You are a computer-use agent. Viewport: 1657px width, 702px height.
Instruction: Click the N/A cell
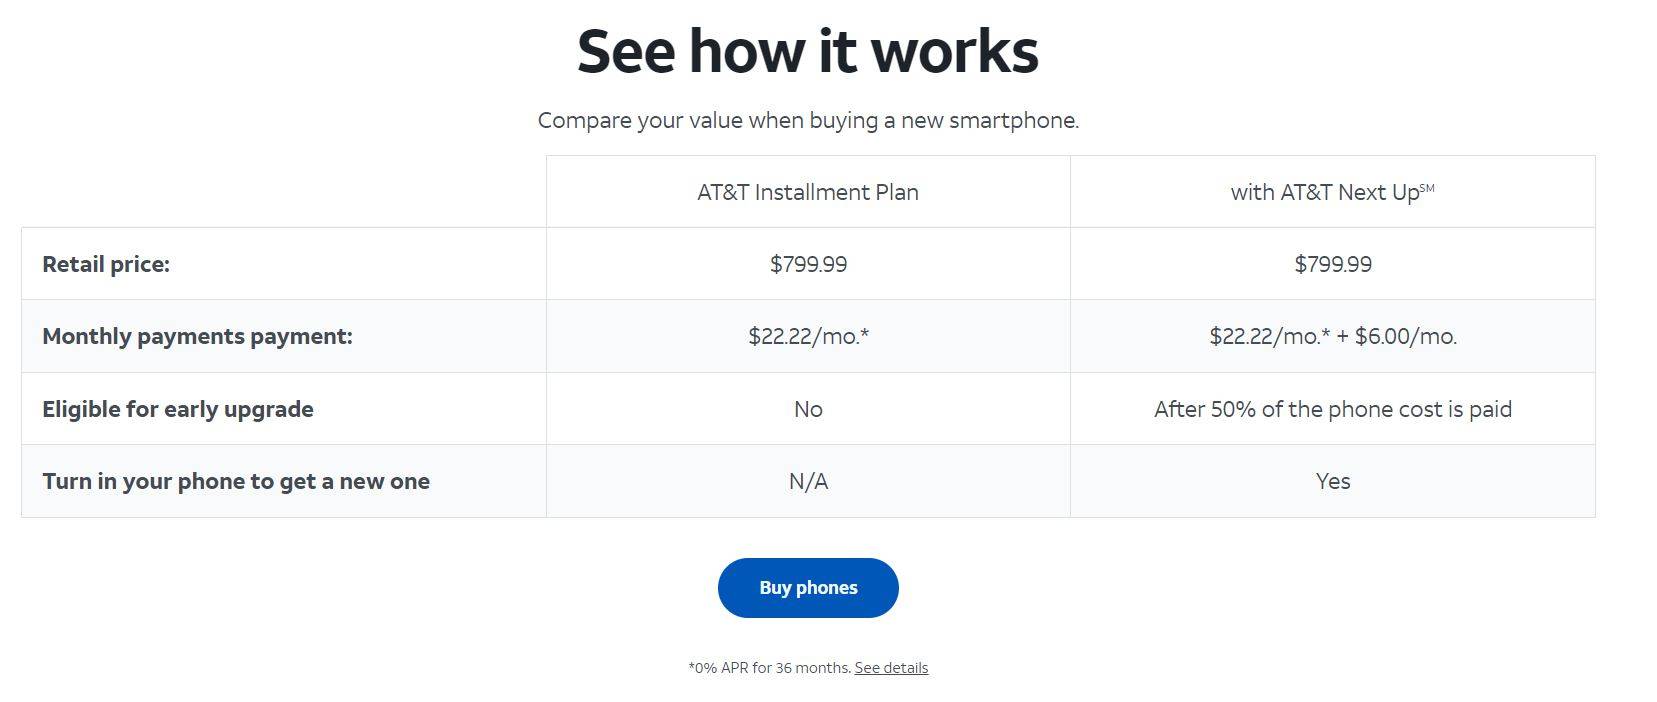coord(808,481)
